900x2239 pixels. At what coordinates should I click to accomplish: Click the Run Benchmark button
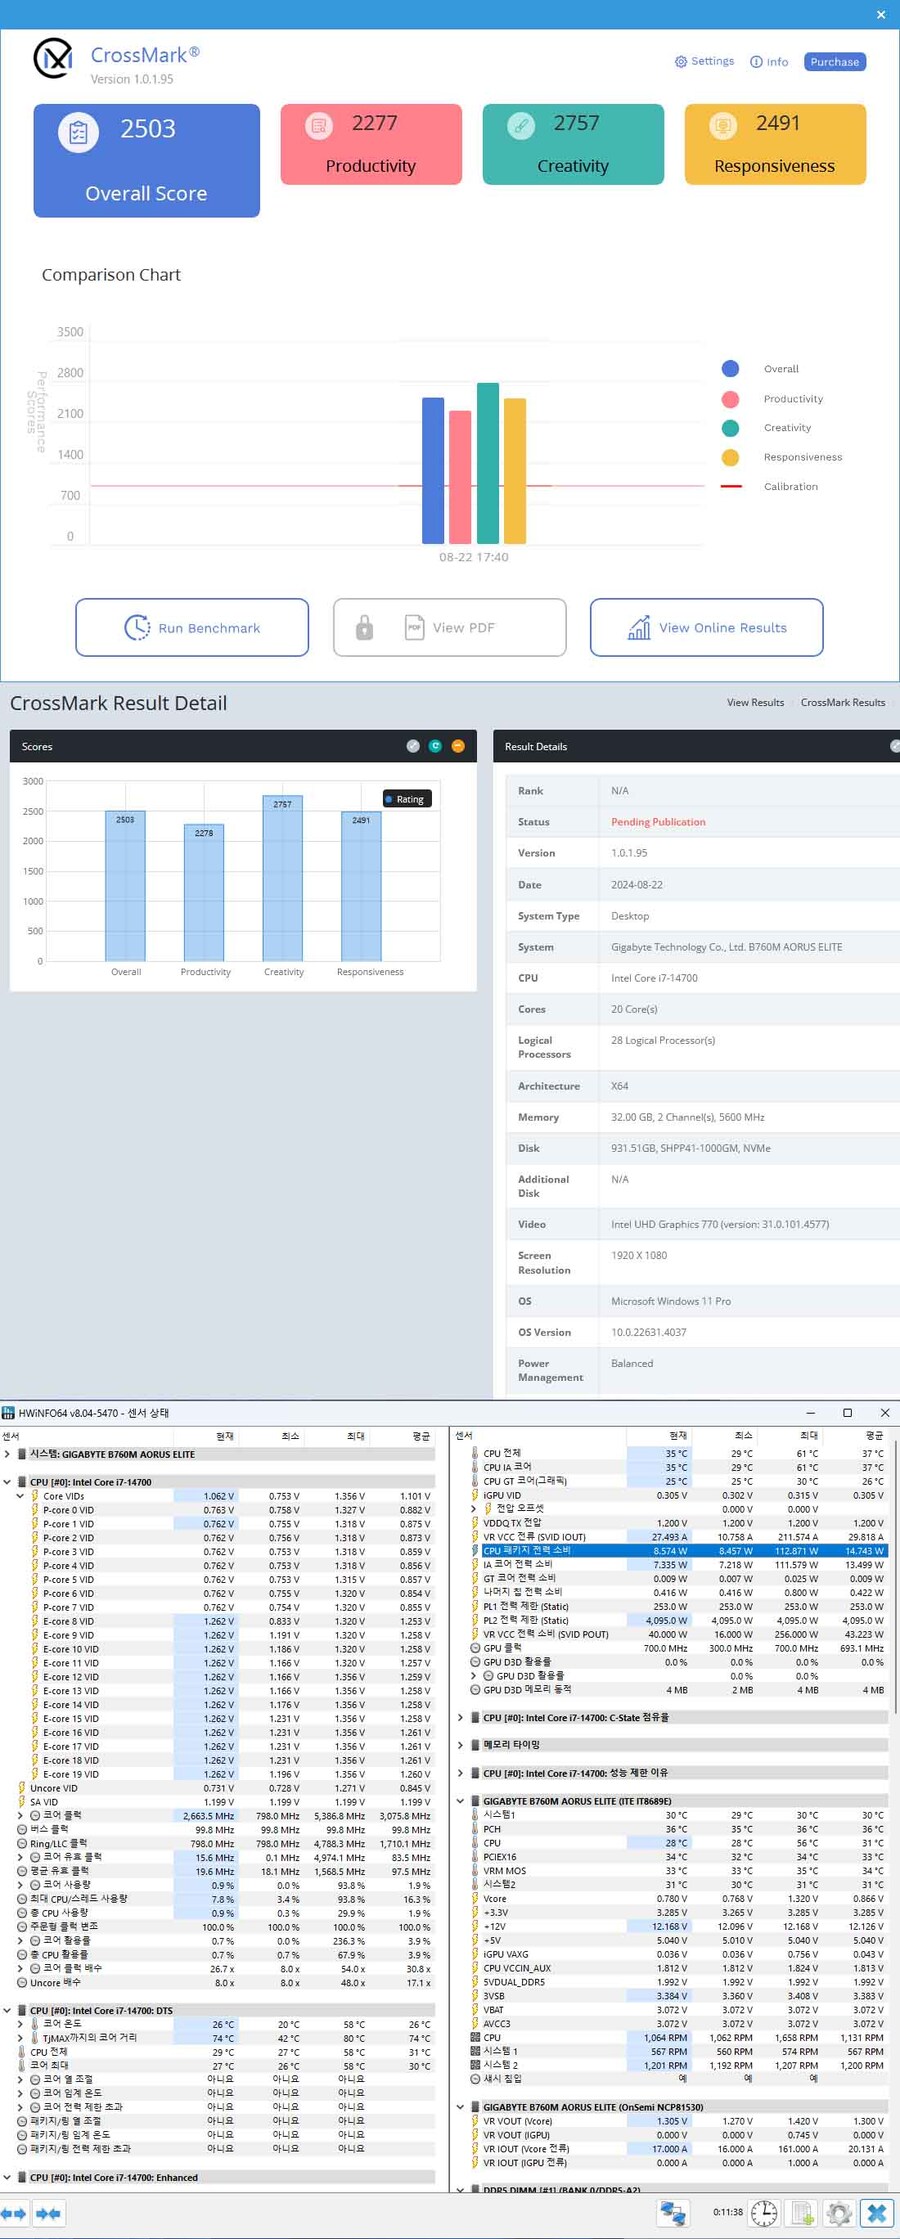point(192,628)
